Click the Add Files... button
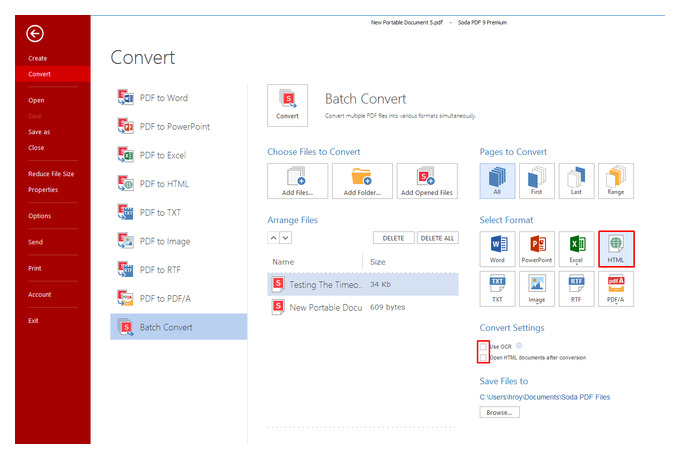The width and height of the screenshot is (680, 459). coord(298,181)
